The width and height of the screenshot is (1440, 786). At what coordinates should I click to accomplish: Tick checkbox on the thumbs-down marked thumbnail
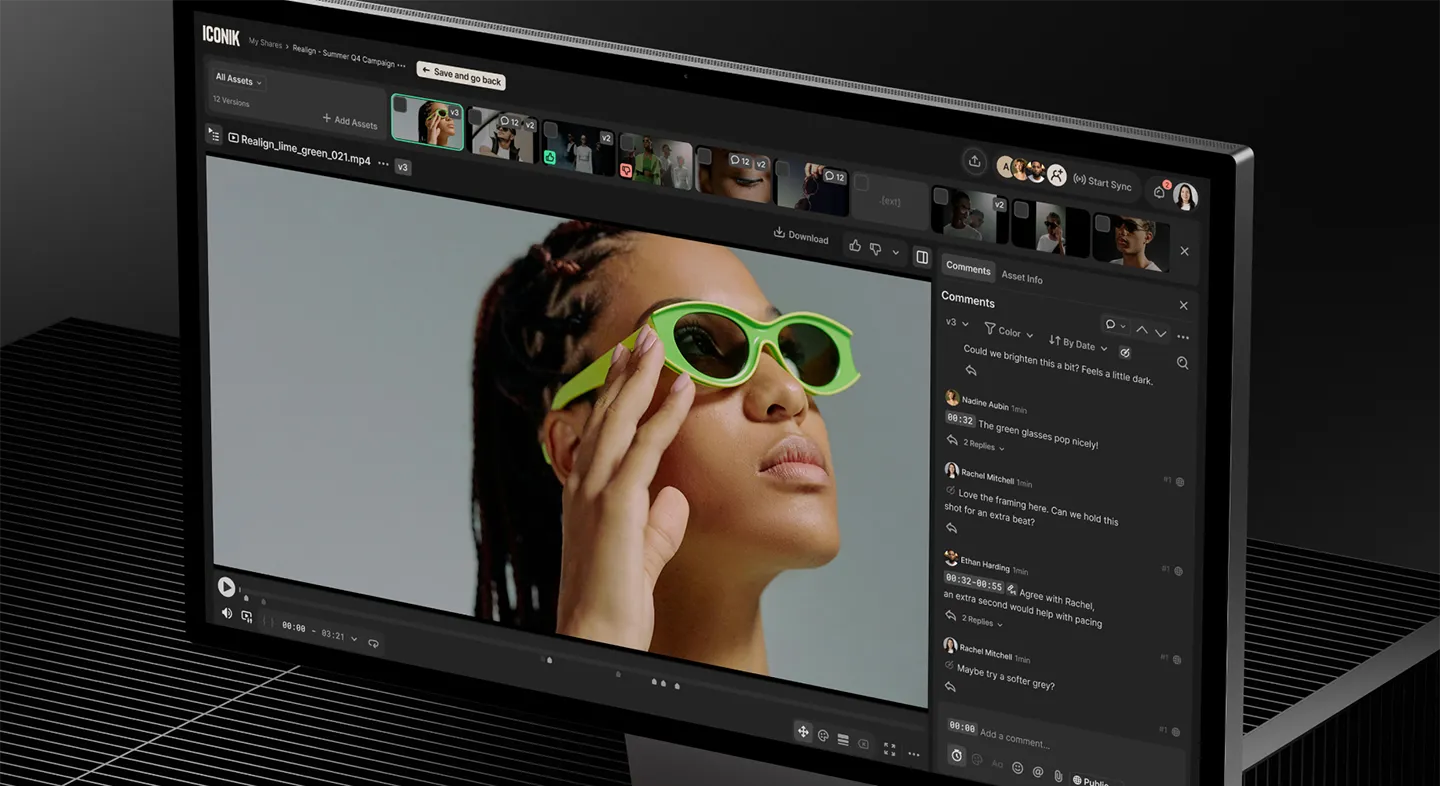coord(627,143)
